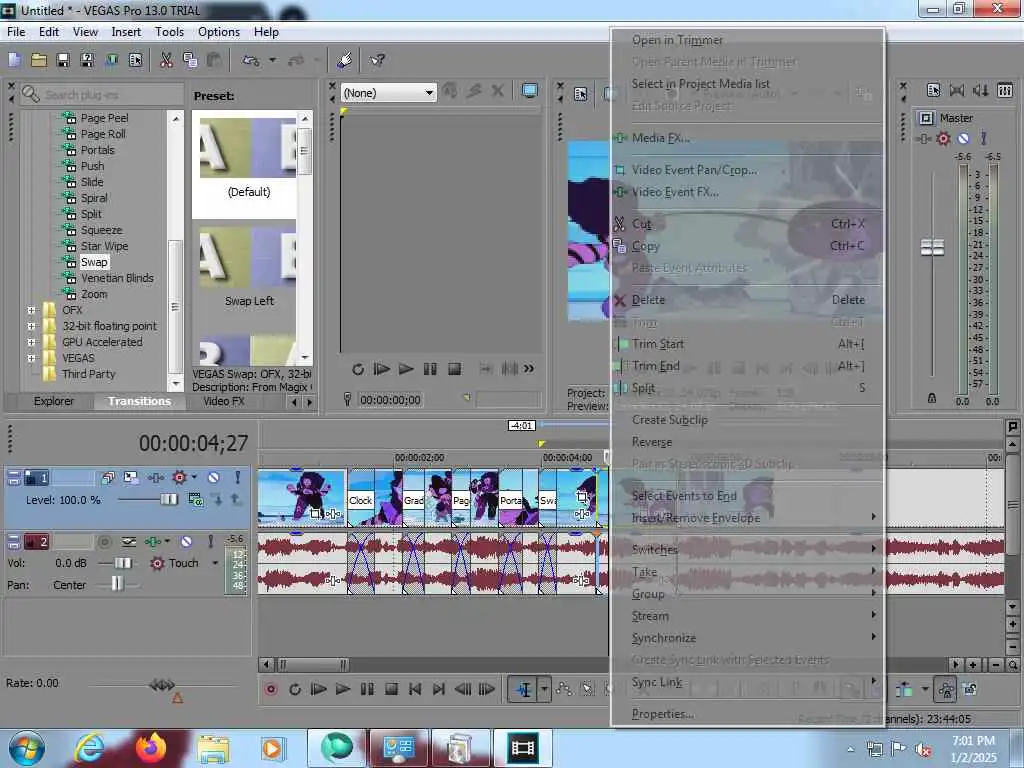Open the Undo history dropdown arrow
Viewport: 1024px width, 768px height.
pyautogui.click(x=272, y=60)
